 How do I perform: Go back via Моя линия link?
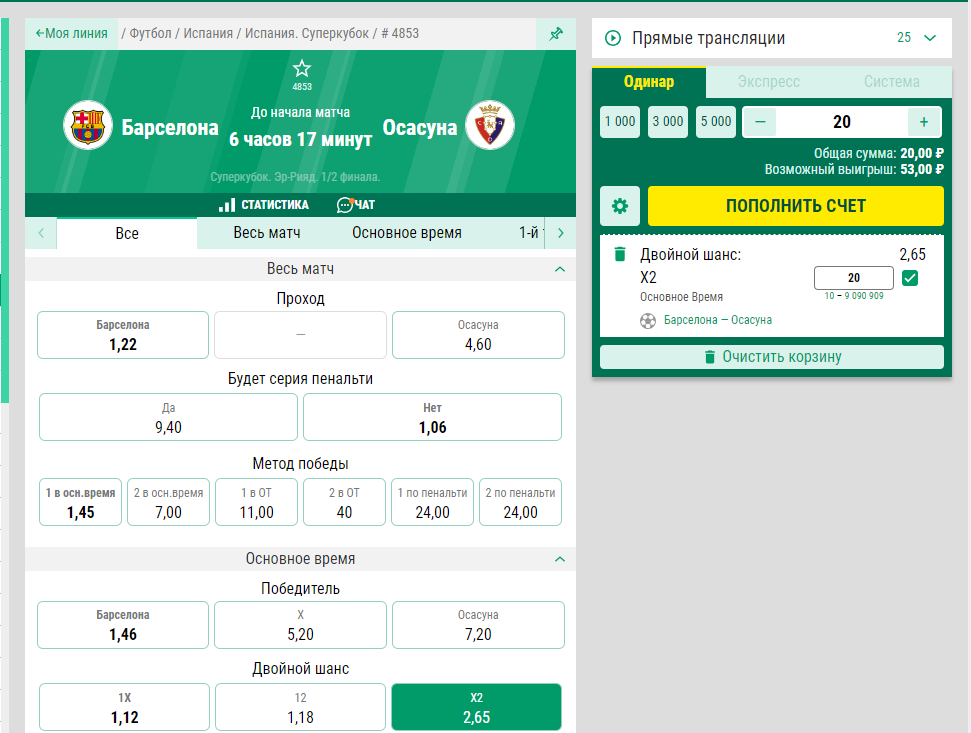click(x=71, y=33)
